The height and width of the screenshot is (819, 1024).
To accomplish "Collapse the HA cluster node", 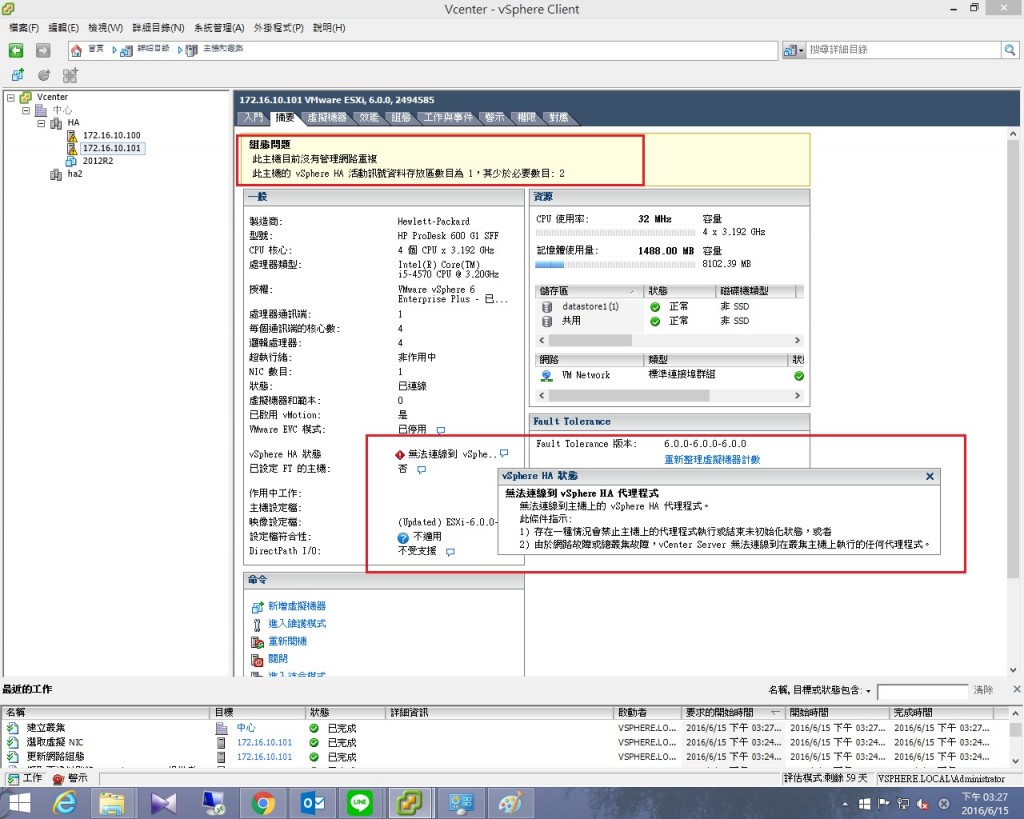I will click(41, 123).
